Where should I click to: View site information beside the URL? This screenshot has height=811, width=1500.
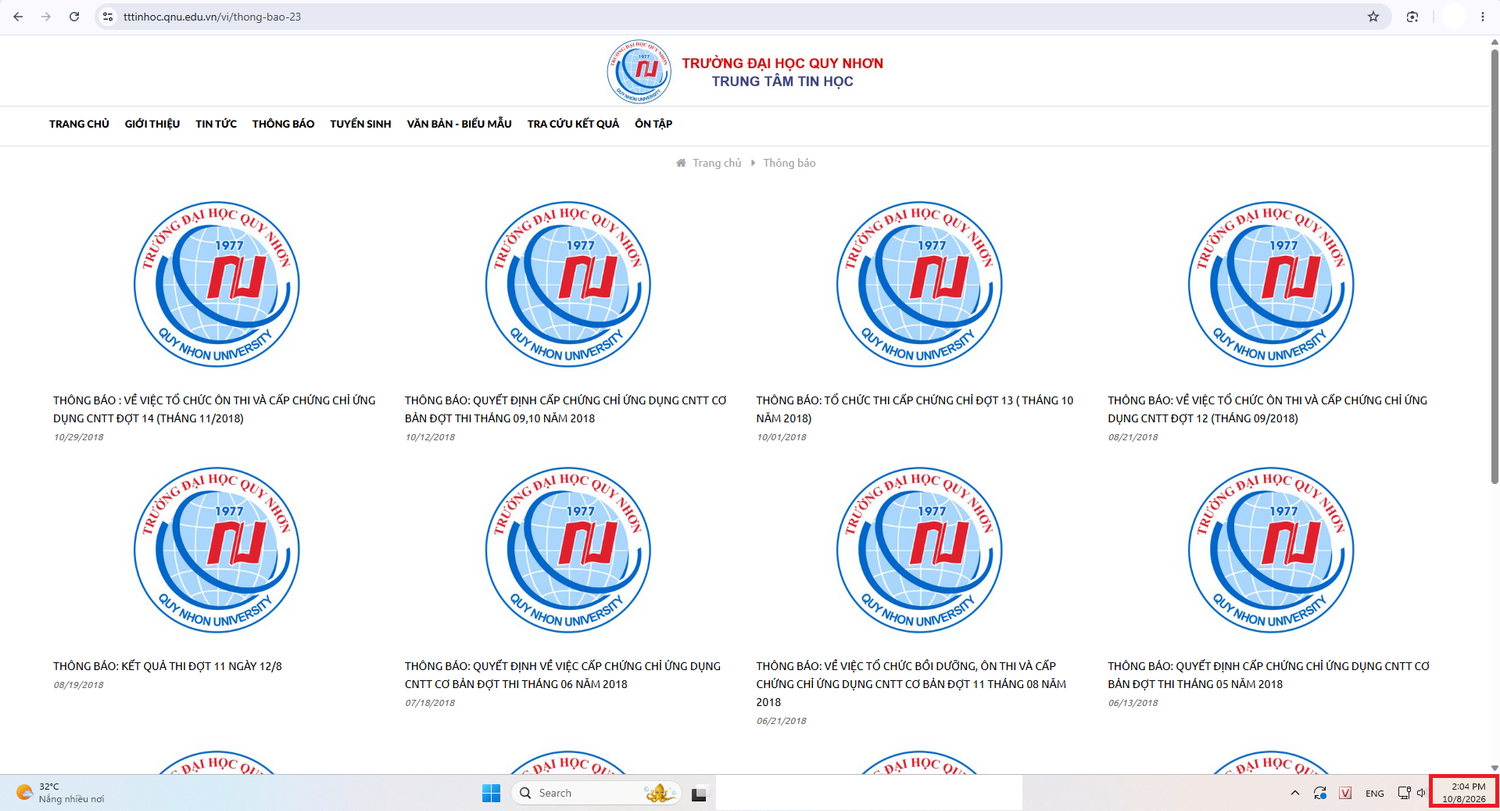[109, 17]
